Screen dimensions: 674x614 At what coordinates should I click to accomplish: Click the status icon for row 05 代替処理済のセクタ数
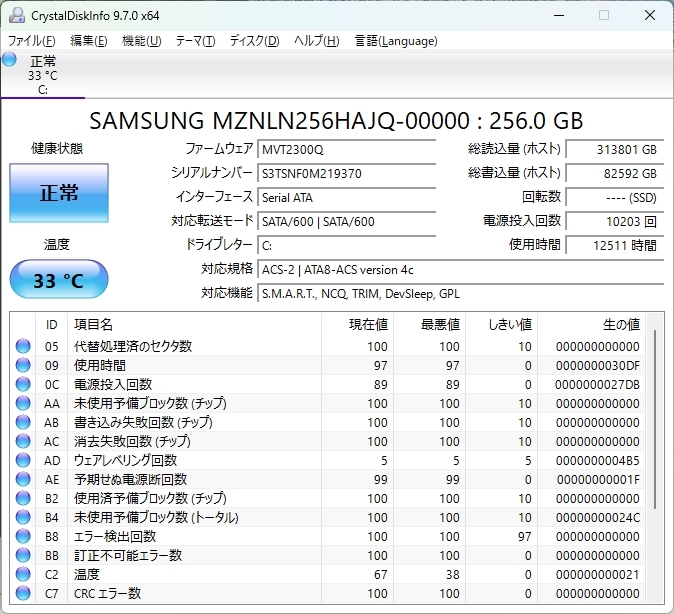[23, 346]
